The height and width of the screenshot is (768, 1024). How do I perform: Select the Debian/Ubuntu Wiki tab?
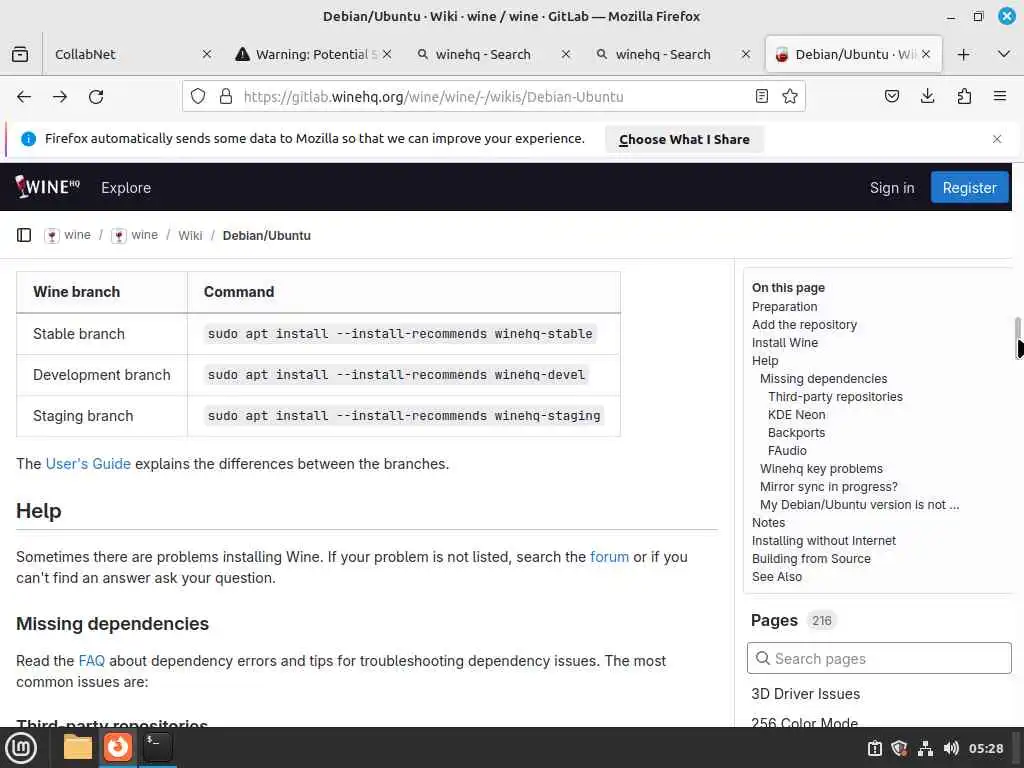pyautogui.click(x=852, y=54)
